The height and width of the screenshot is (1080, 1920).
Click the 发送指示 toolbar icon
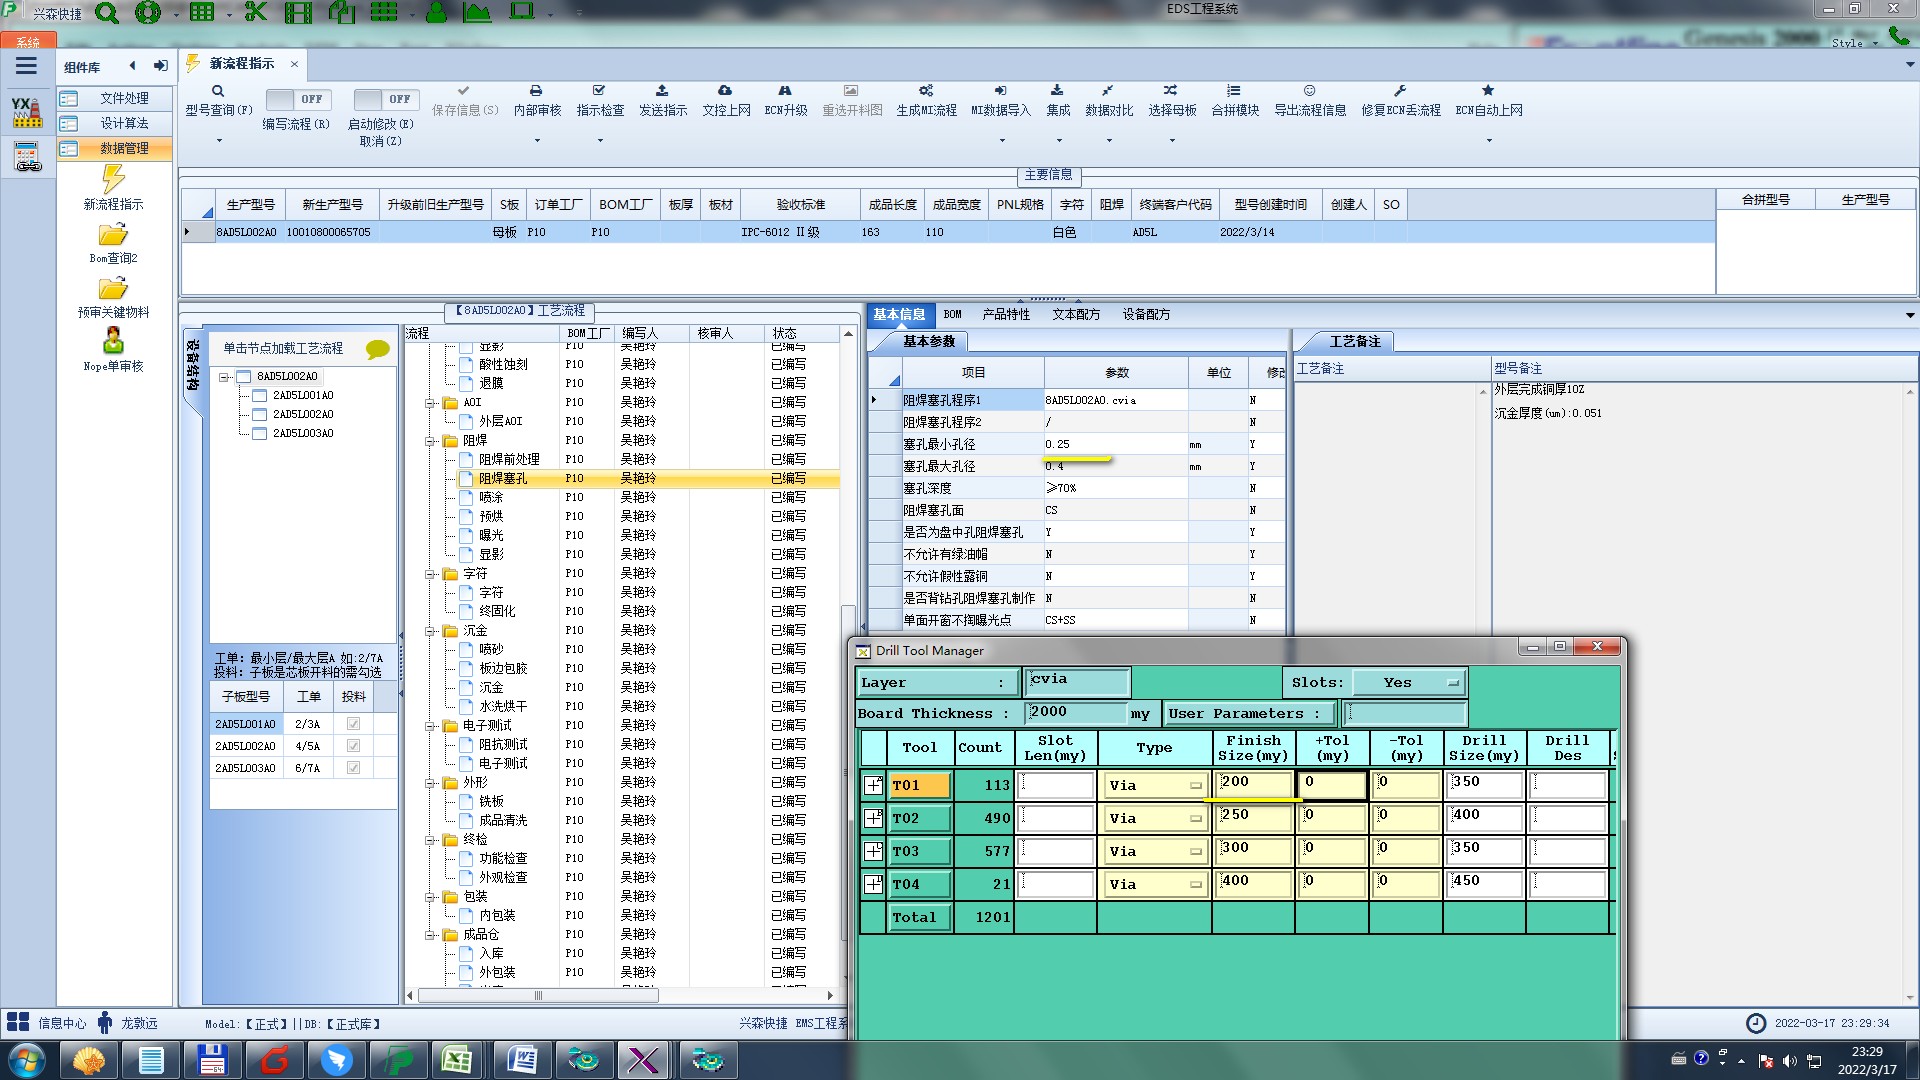click(x=662, y=91)
